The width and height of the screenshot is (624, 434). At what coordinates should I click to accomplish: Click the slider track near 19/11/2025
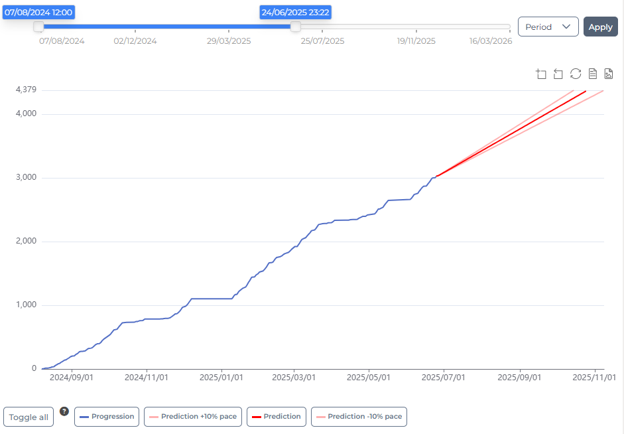pos(416,27)
